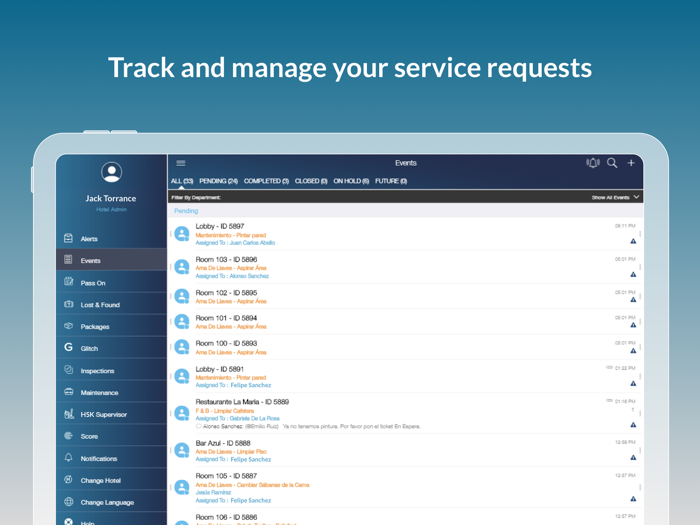Click avatar icon of Room 103 event

pyautogui.click(x=182, y=267)
